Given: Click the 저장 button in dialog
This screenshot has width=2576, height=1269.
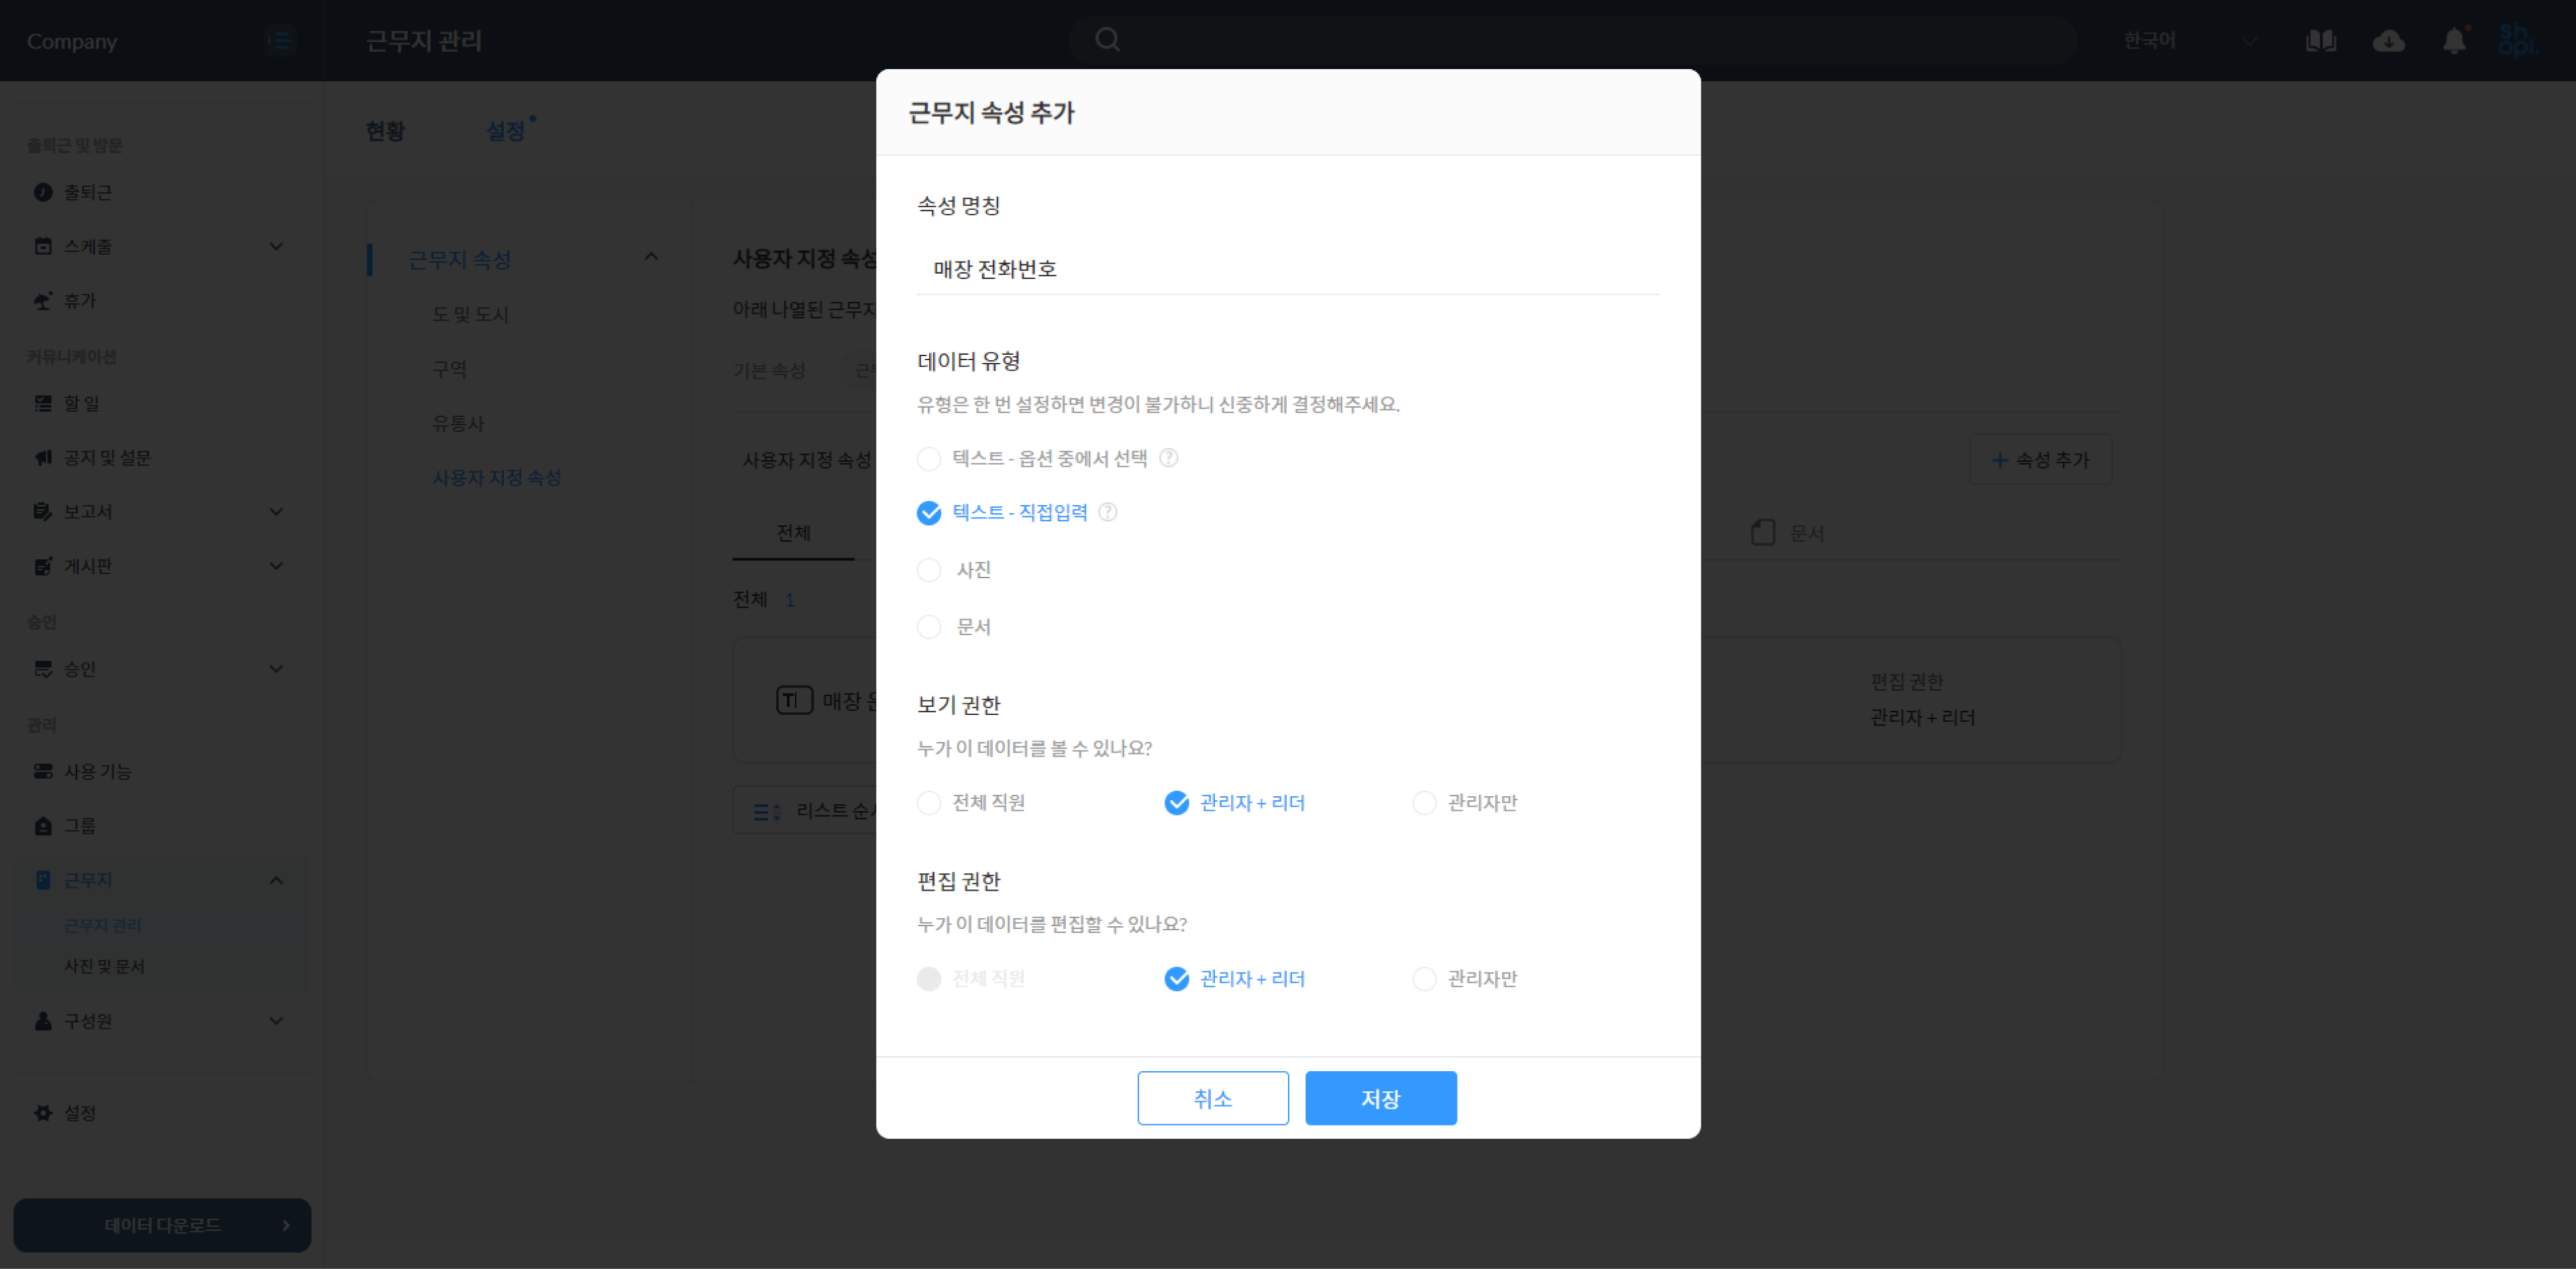Looking at the screenshot, I should coord(1380,1098).
